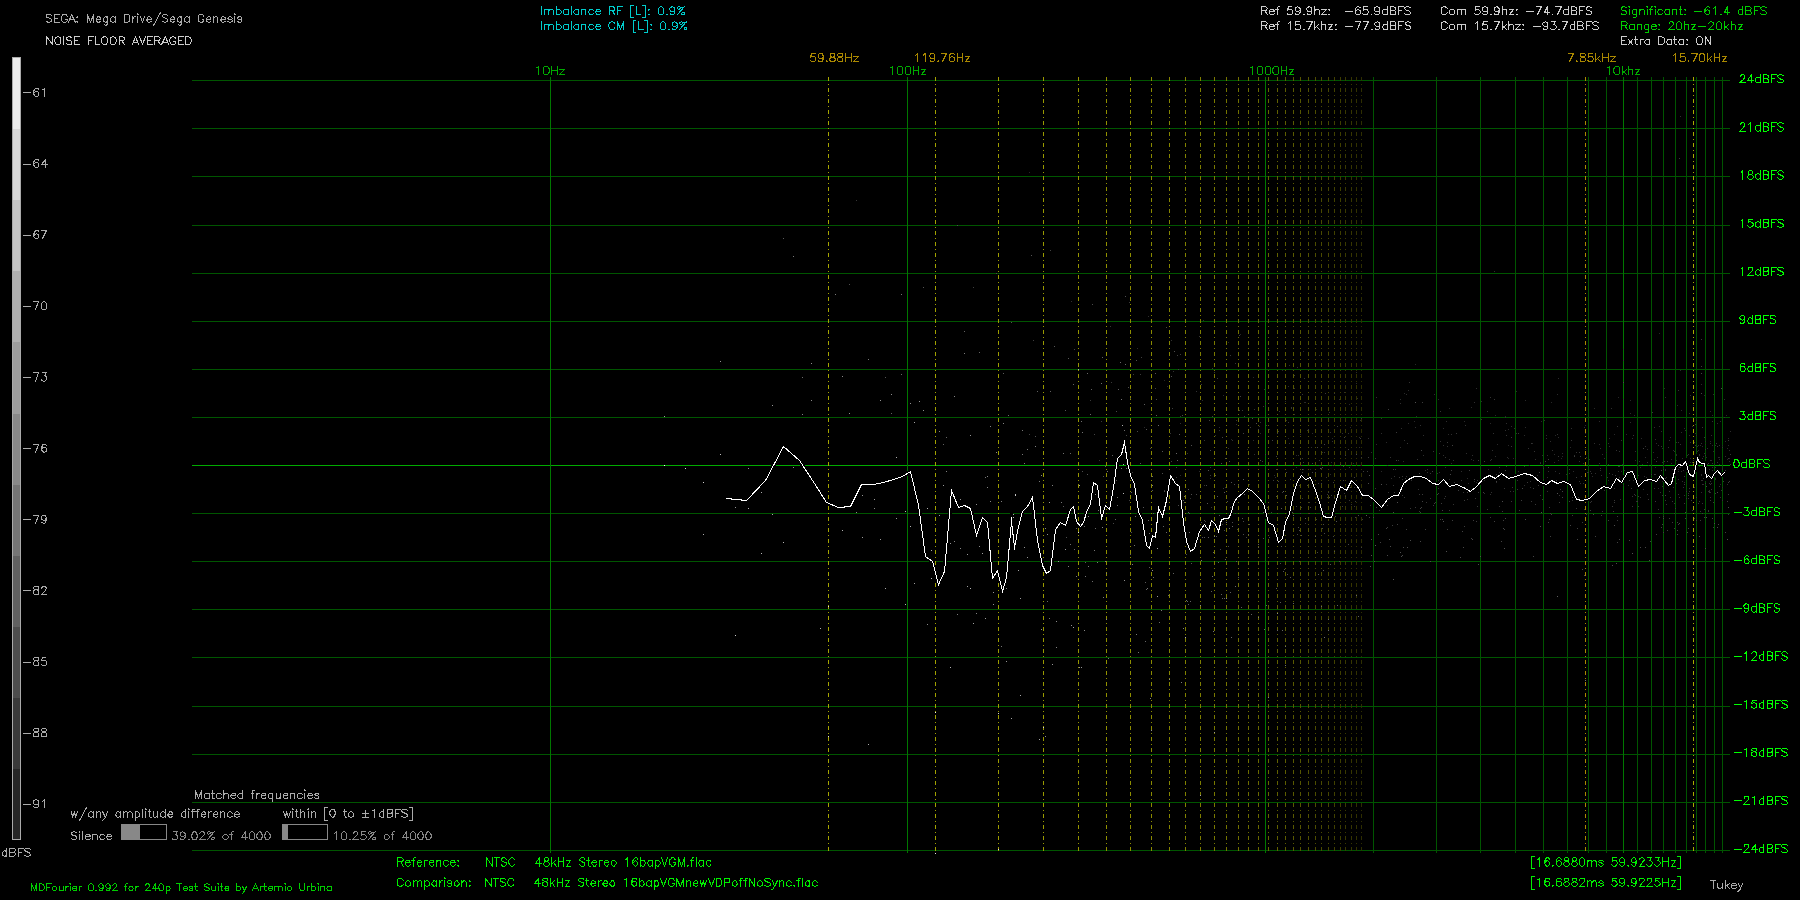Screen dimensions: 1800x900
Task: Click the 'within 0 to ±1dBFS' percentage bar
Action: click(x=305, y=832)
